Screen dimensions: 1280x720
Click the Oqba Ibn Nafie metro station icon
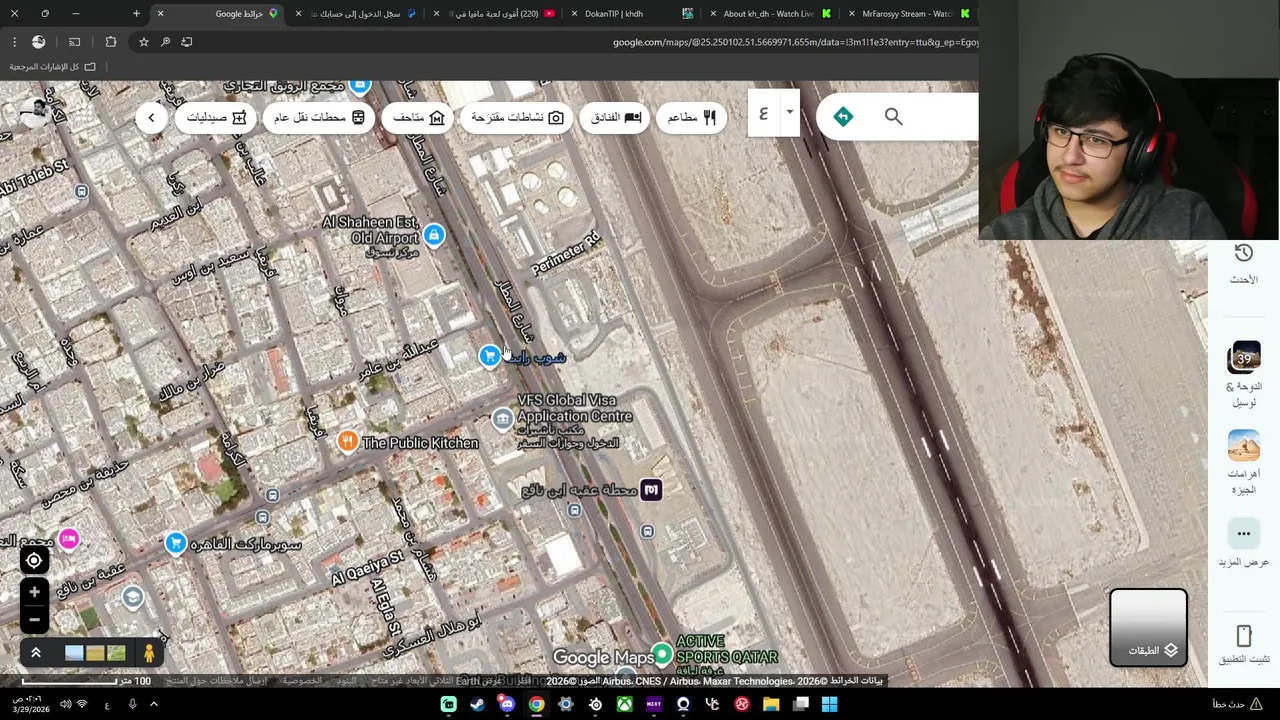pos(651,489)
